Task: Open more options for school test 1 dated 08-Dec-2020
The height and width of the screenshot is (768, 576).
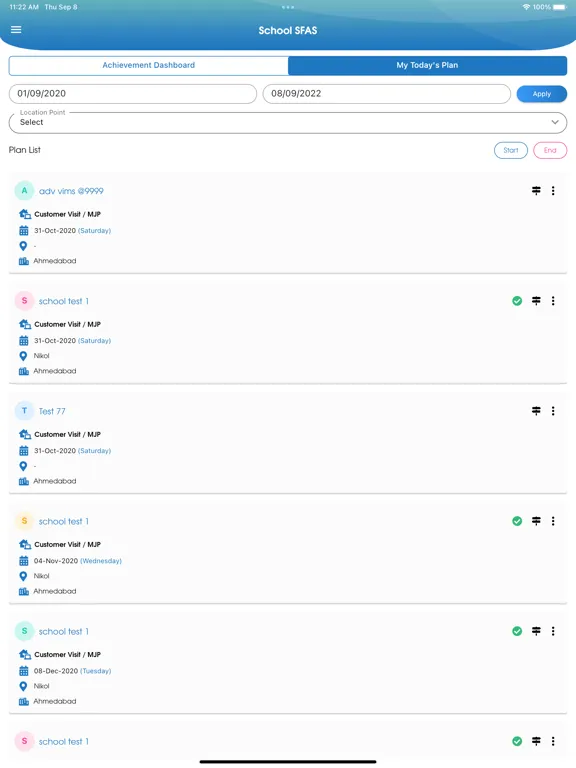Action: click(553, 631)
